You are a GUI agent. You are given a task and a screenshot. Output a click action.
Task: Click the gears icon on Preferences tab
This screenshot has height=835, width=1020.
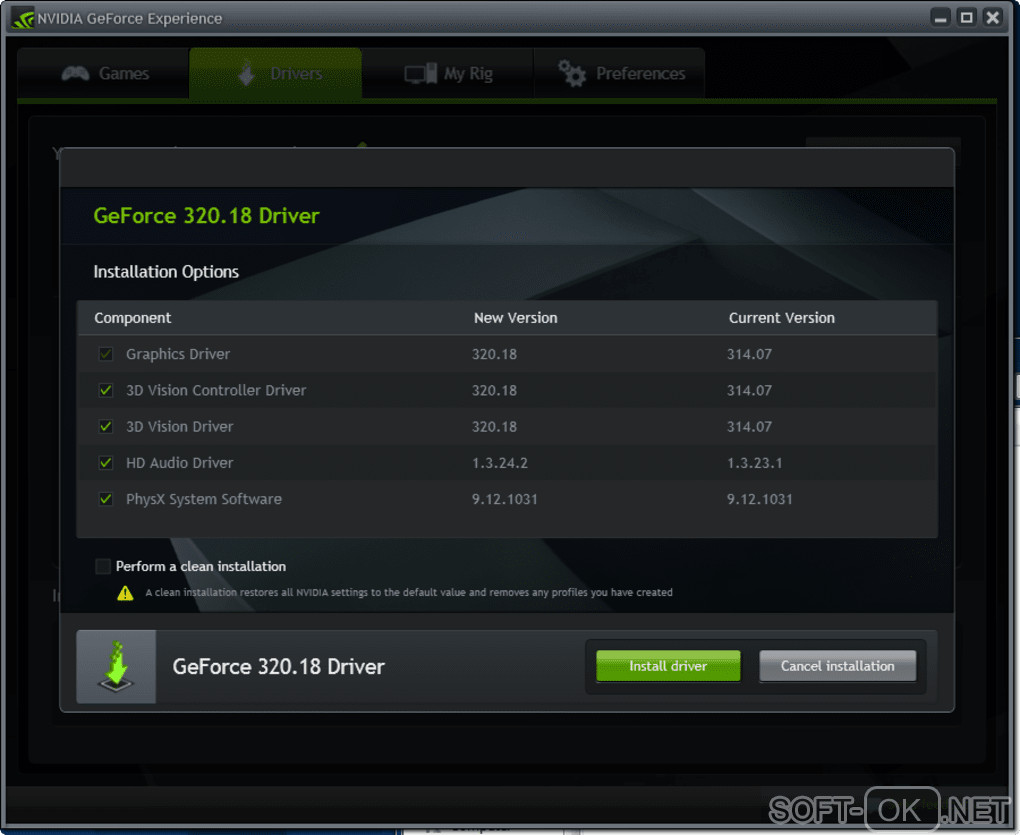[x=572, y=73]
